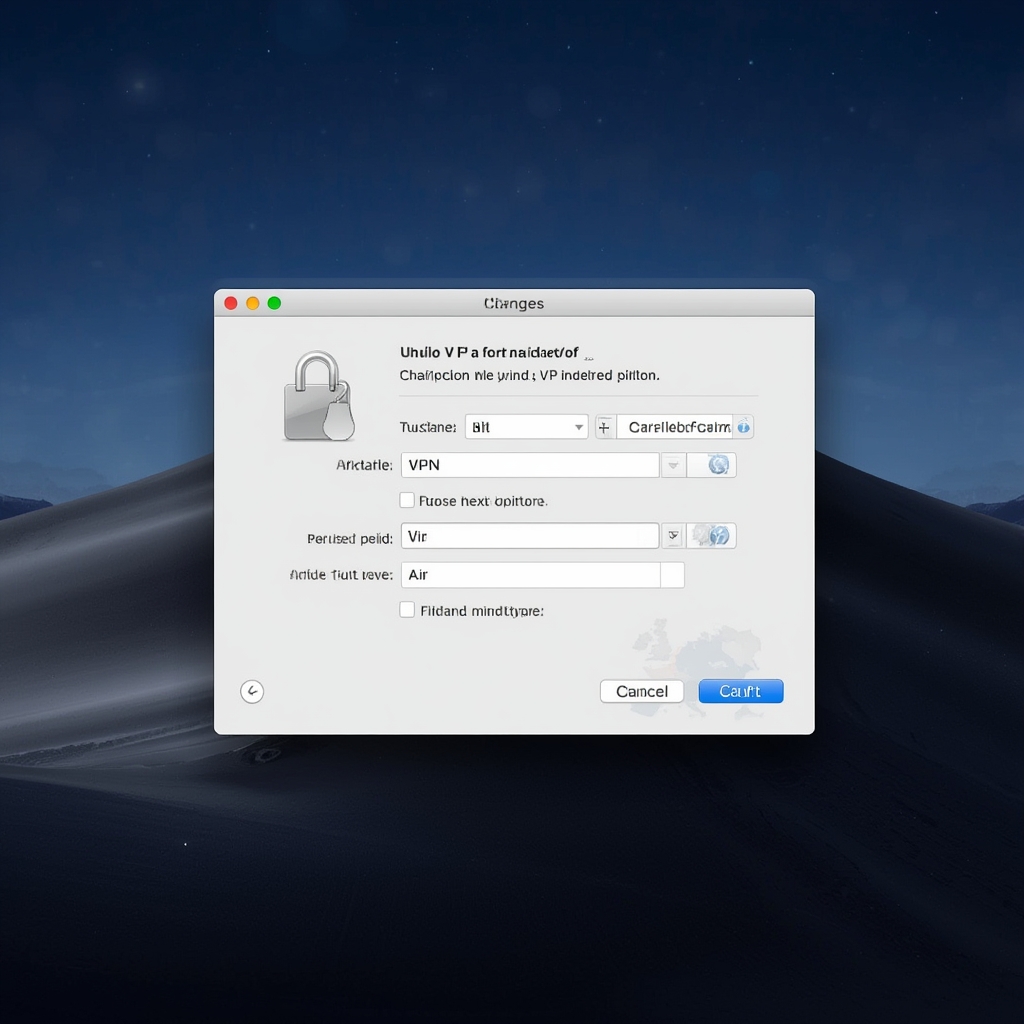Select the Vir text input field
The image size is (1024, 1024).
tap(530, 536)
